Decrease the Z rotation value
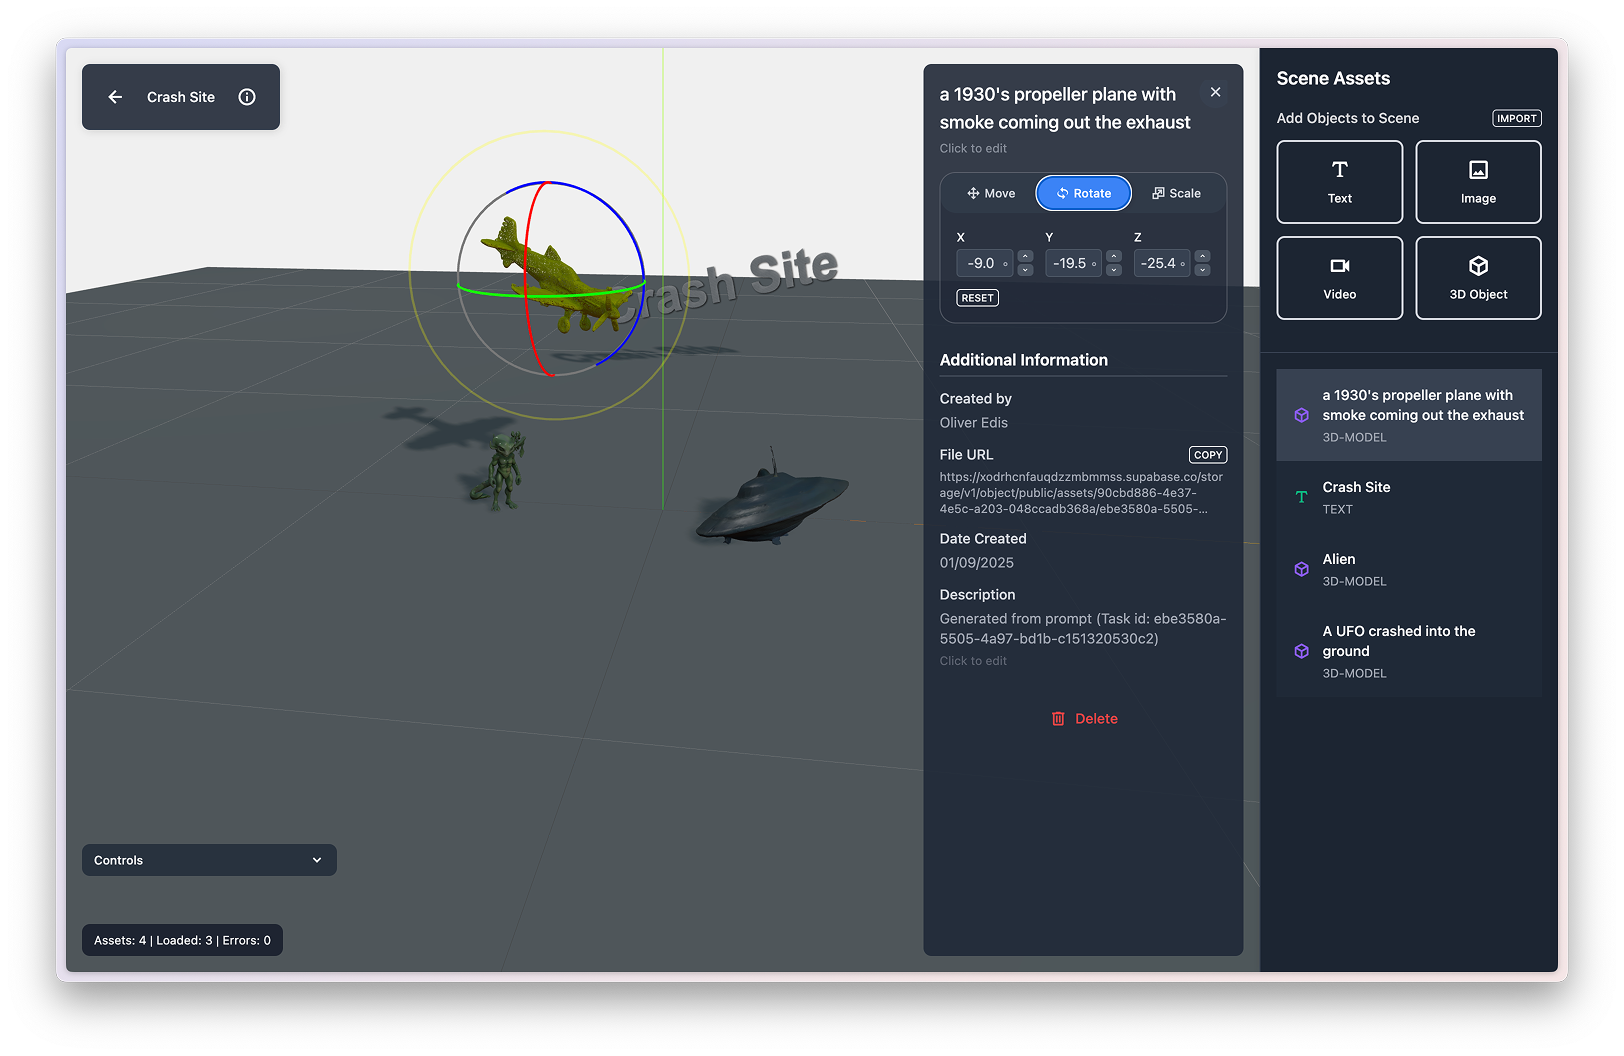This screenshot has height=1056, width=1624. click(x=1203, y=270)
